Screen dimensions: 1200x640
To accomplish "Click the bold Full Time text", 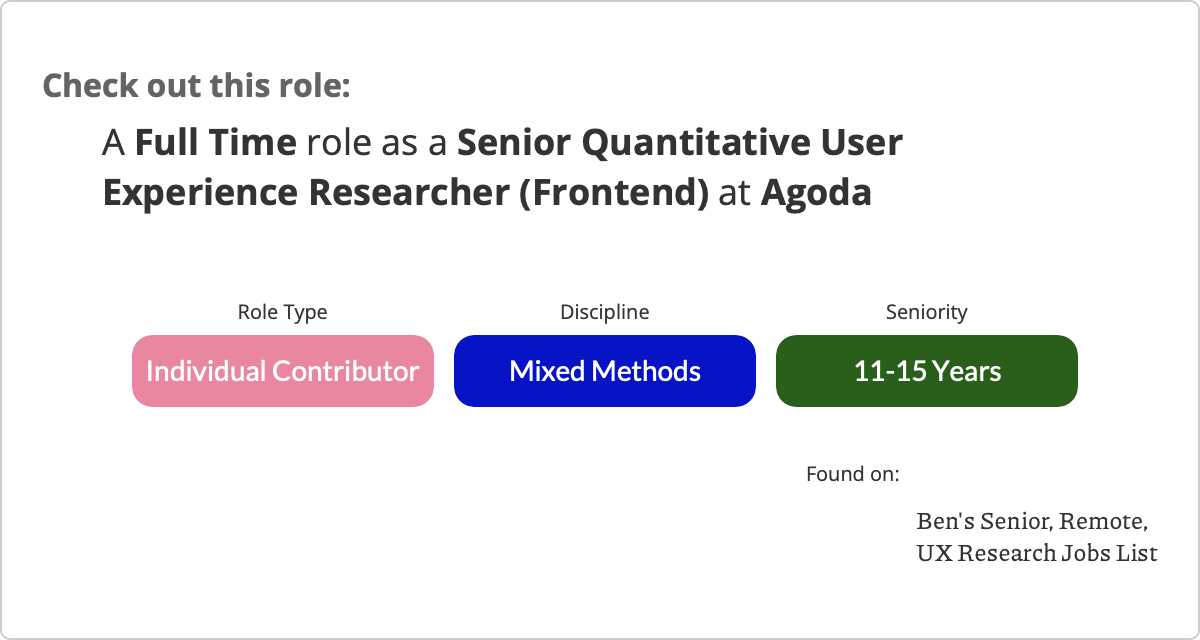I will pyautogui.click(x=215, y=143).
